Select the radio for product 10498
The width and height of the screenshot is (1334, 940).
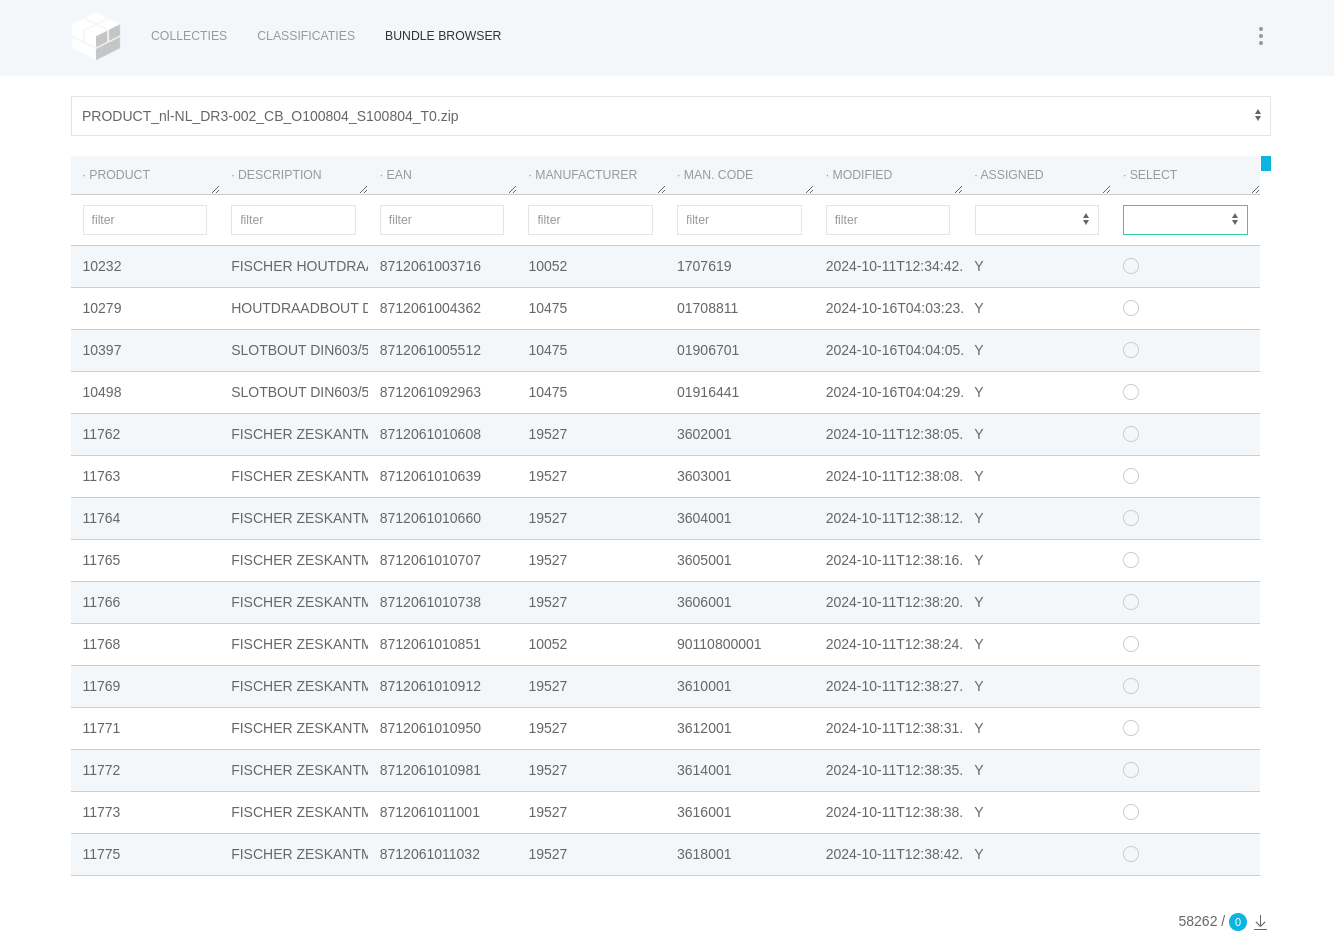click(1131, 392)
